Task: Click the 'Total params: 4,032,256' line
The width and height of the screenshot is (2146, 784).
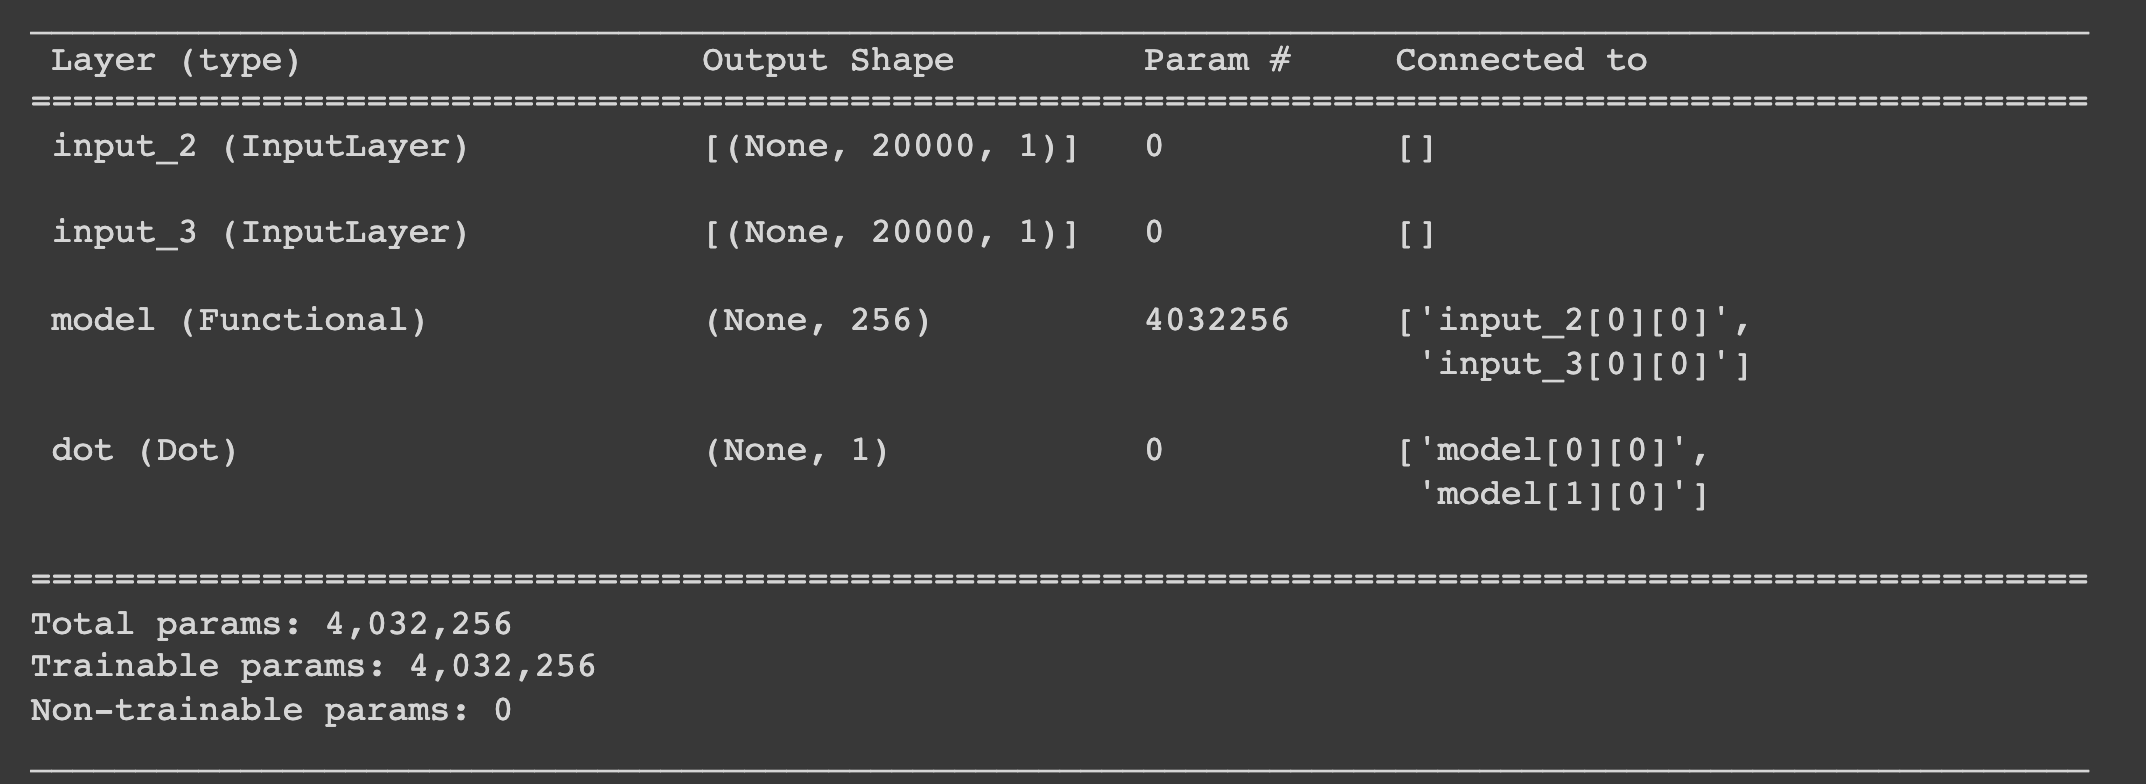Action: click(271, 625)
